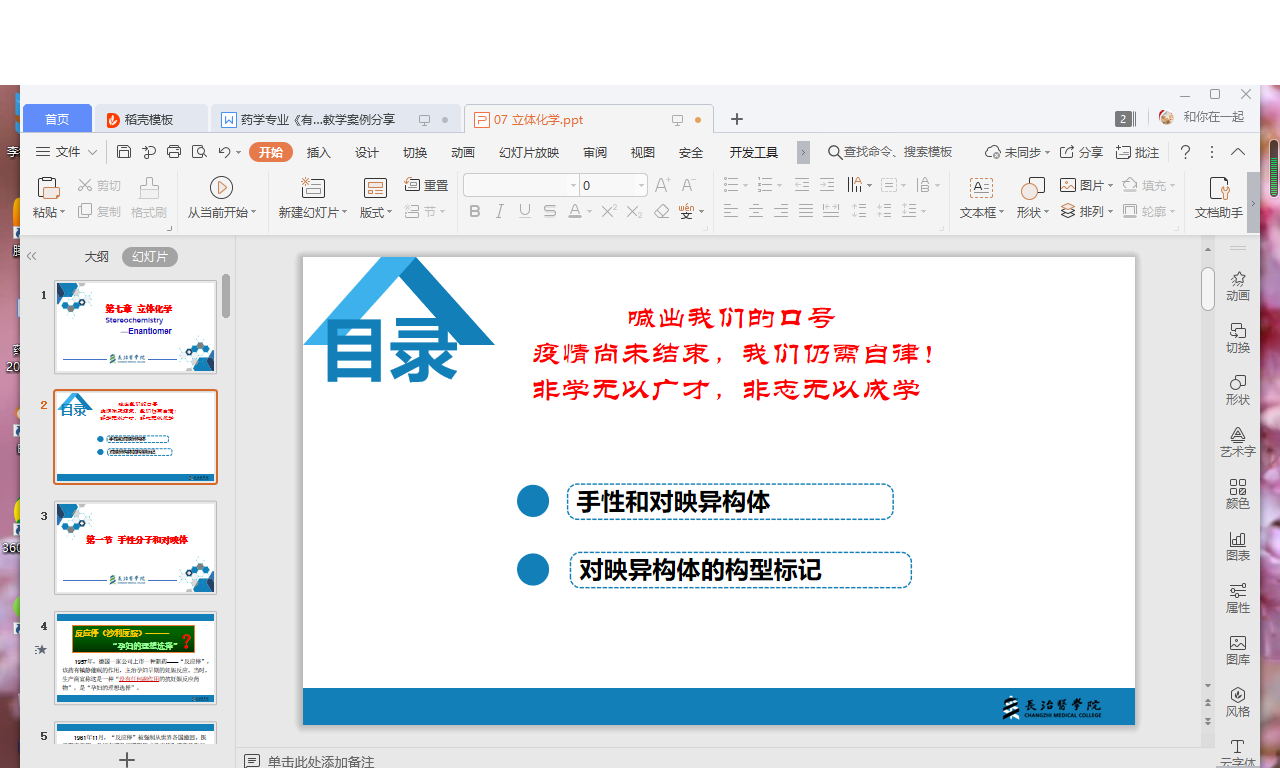This screenshot has height=768, width=1280.
Task: Toggle underline text formatting
Action: (525, 211)
